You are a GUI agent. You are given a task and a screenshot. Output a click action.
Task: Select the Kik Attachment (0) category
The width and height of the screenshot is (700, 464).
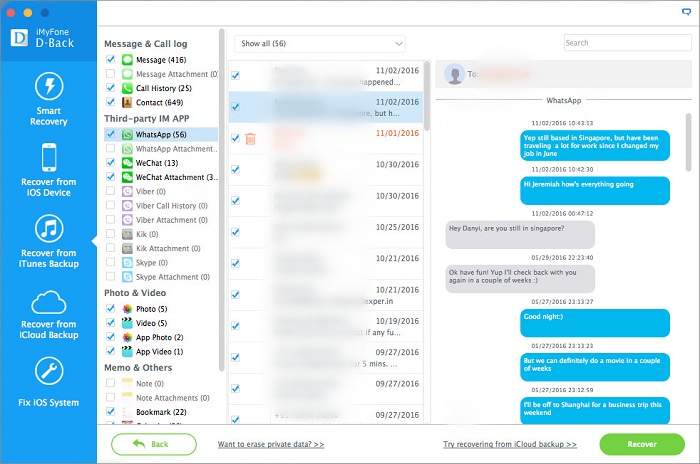tap(168, 248)
